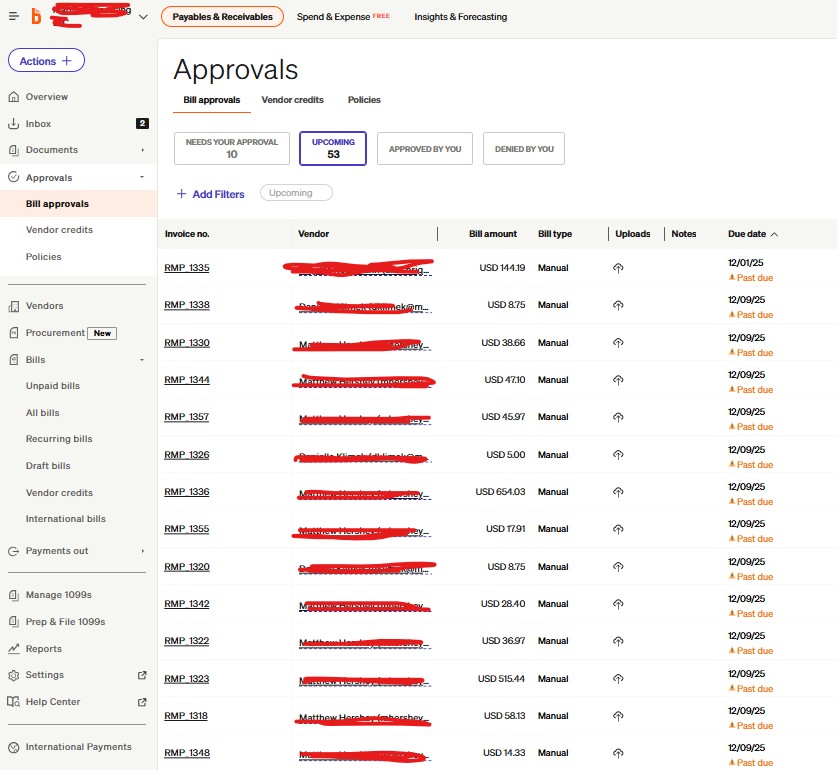The height and width of the screenshot is (770, 837).
Task: Click the Actions + button
Action: pyautogui.click(x=46, y=61)
